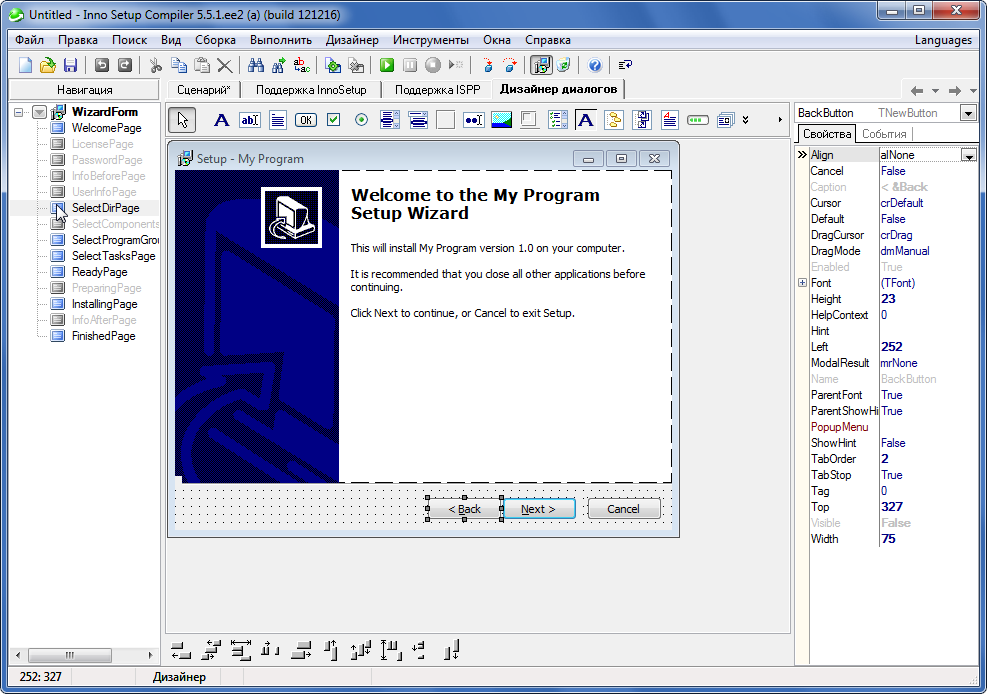Click the Save diskette icon in toolbar

point(70,65)
